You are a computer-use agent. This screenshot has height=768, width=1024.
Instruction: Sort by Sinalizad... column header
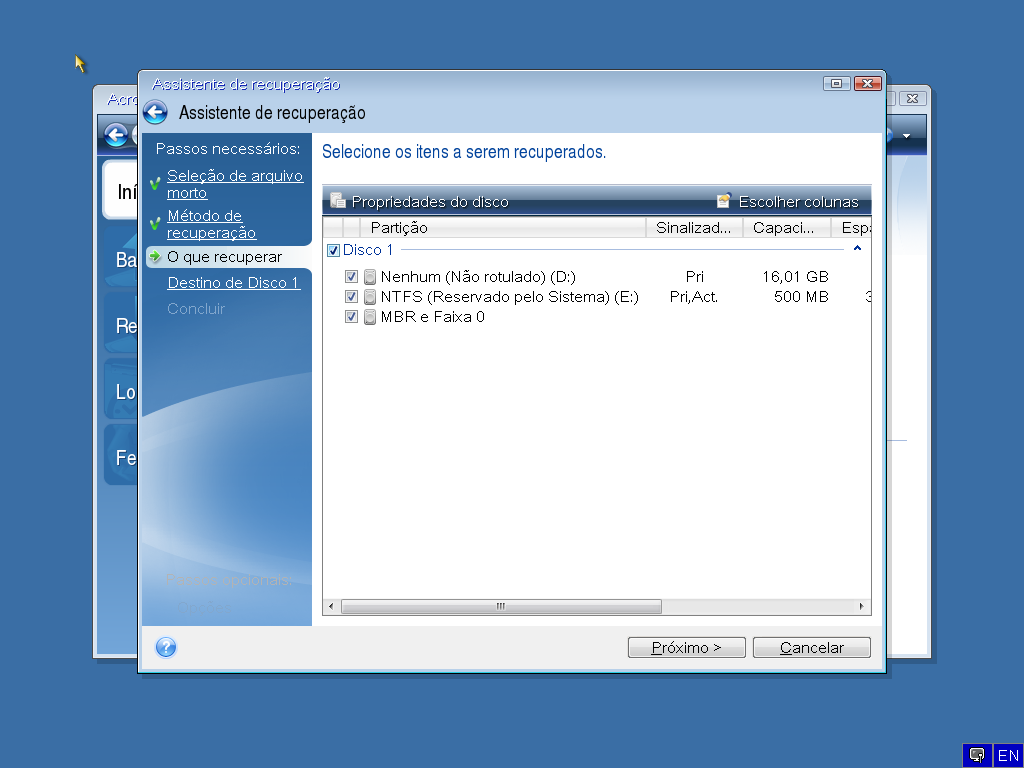(x=694, y=228)
